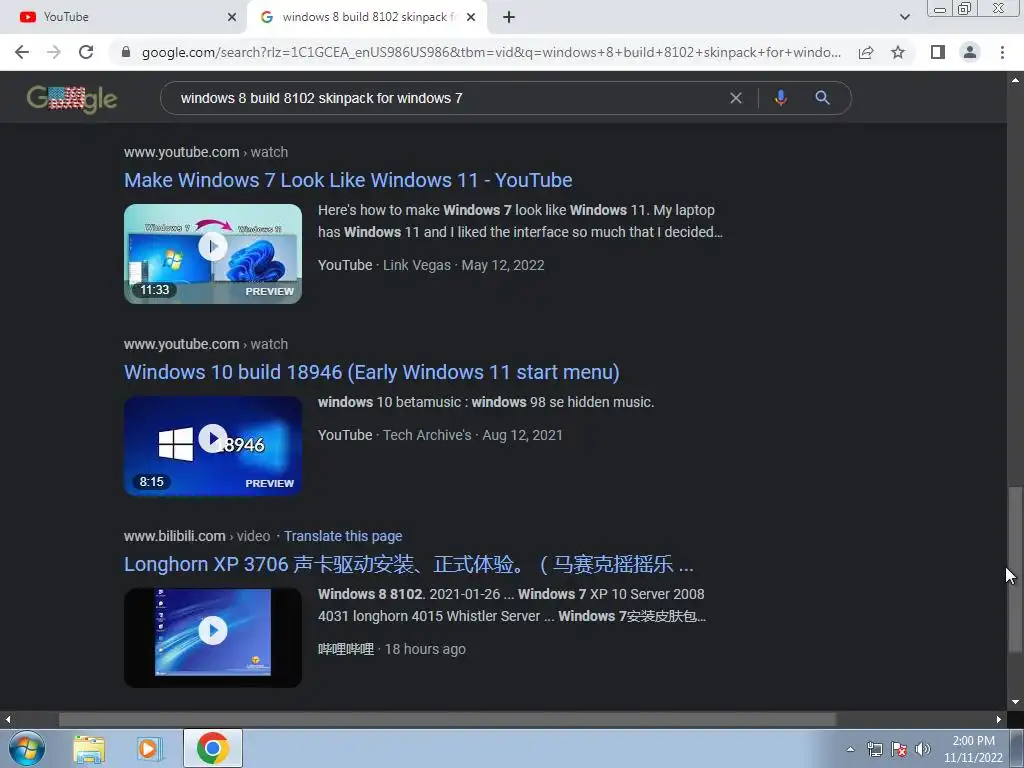
Task: Select the windows 8 build 8102 tab
Action: (368, 17)
